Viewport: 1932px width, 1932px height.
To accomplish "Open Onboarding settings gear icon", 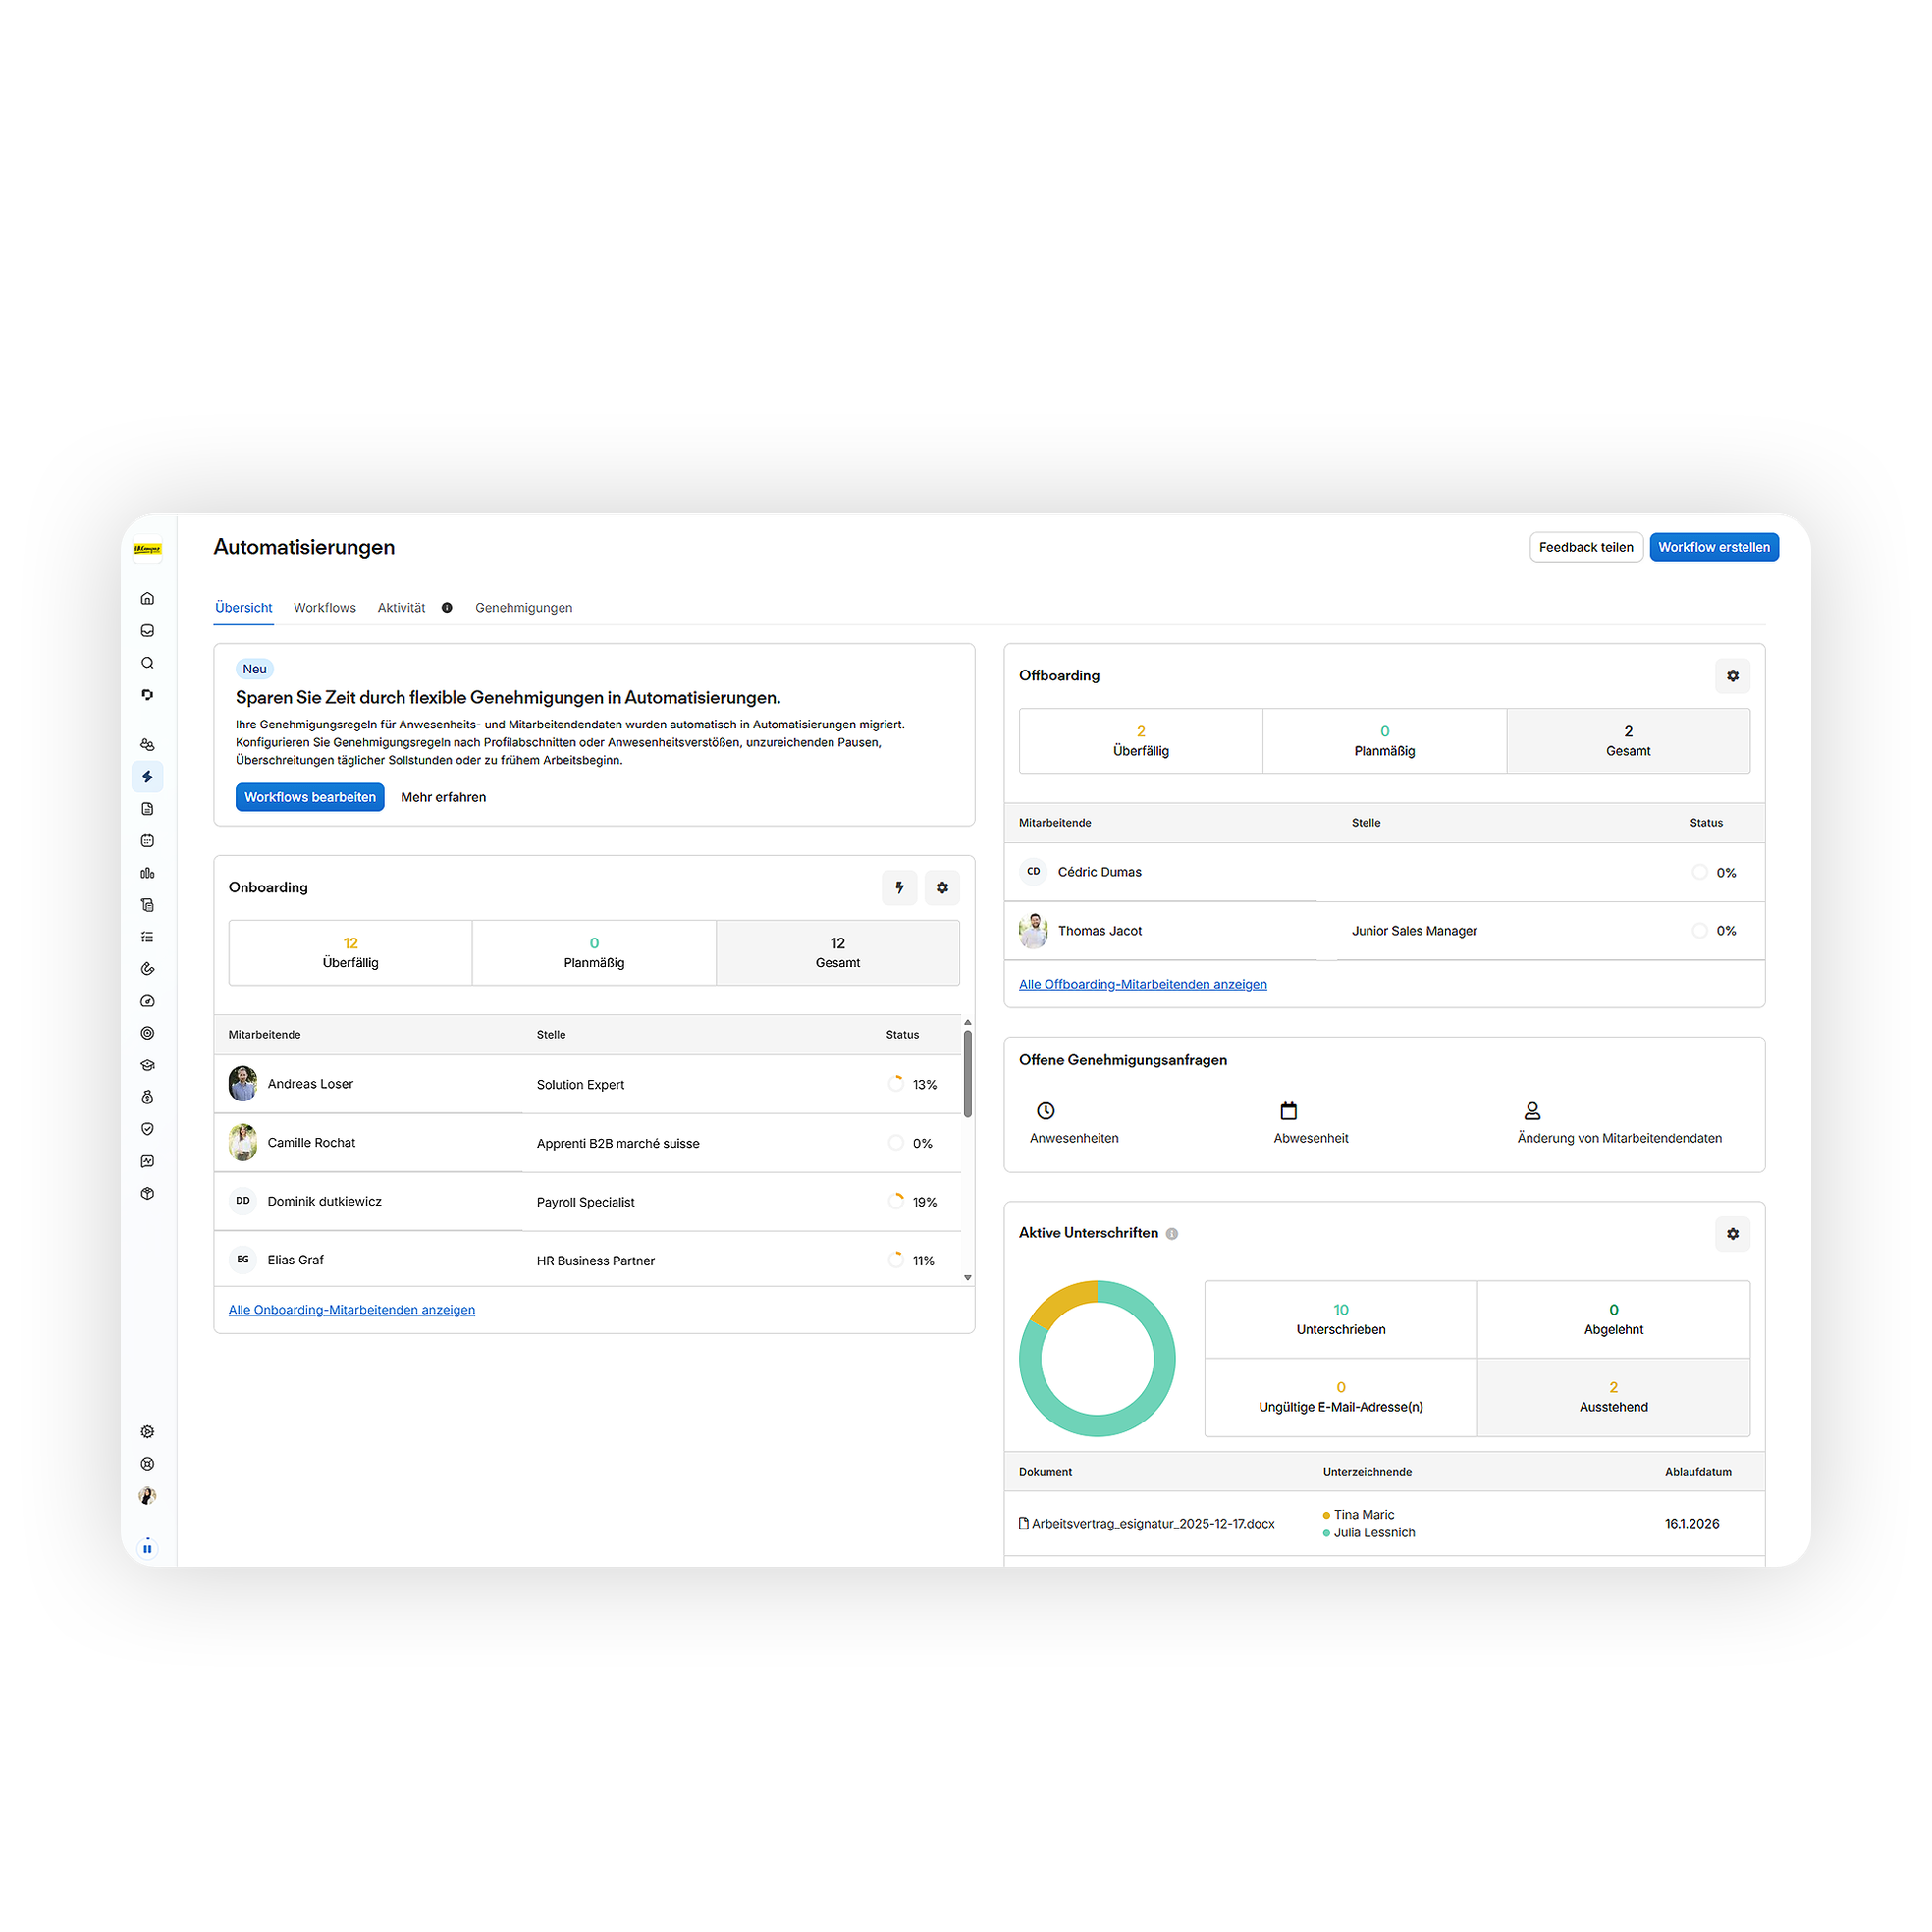I will (941, 887).
